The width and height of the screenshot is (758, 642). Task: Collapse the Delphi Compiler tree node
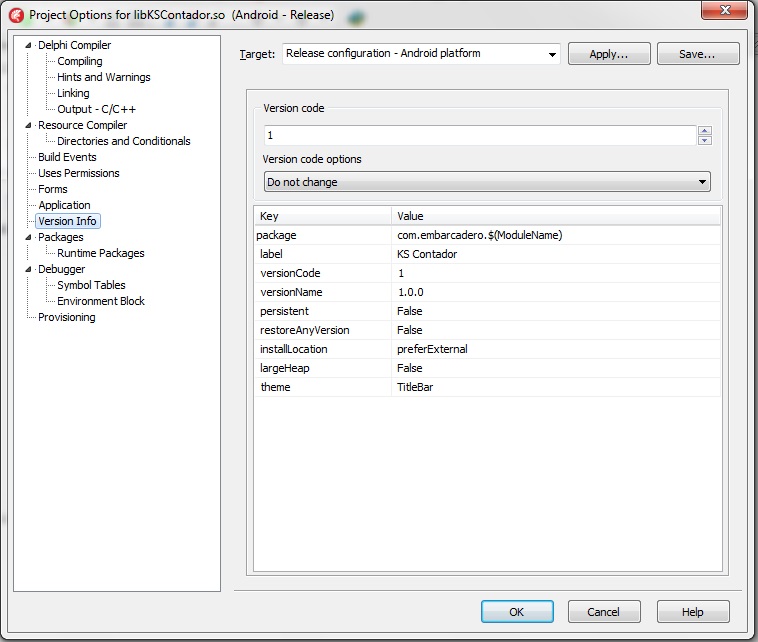(29, 46)
